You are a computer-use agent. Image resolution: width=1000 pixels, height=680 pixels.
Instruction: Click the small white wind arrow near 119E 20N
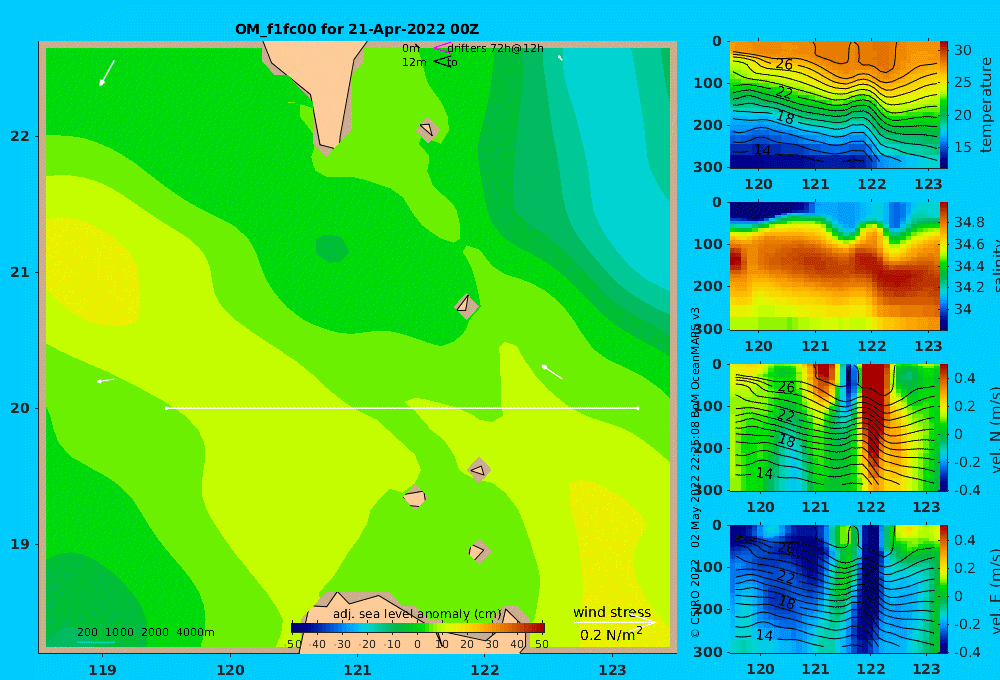105,381
